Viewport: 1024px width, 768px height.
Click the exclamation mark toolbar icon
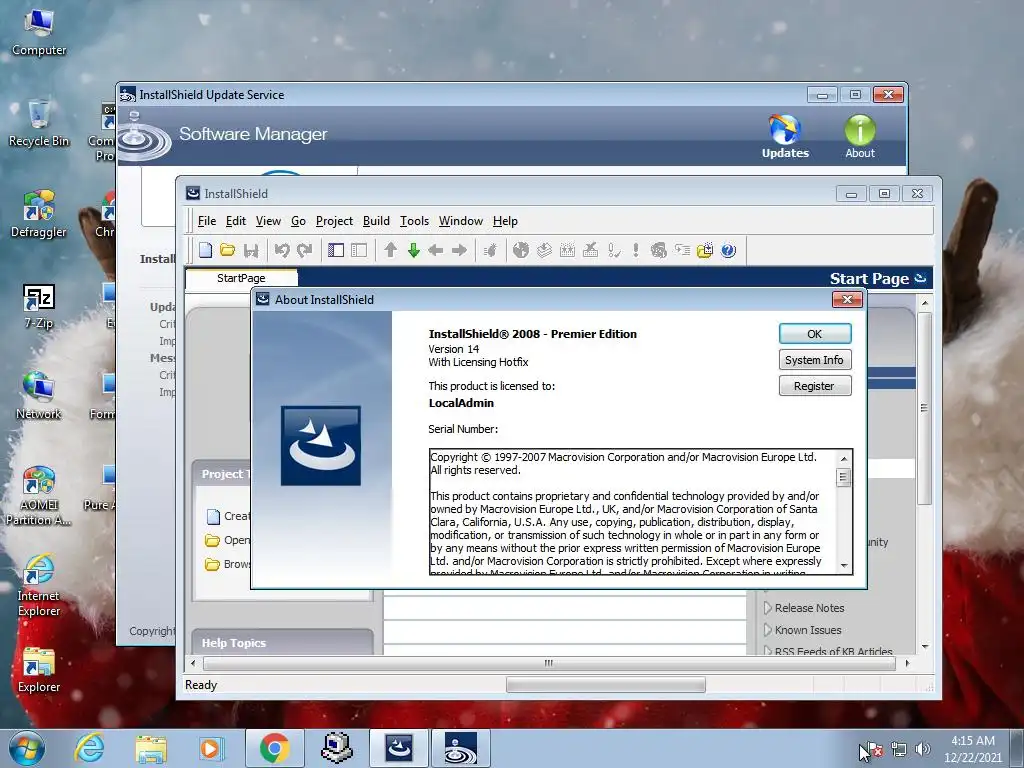tap(635, 250)
